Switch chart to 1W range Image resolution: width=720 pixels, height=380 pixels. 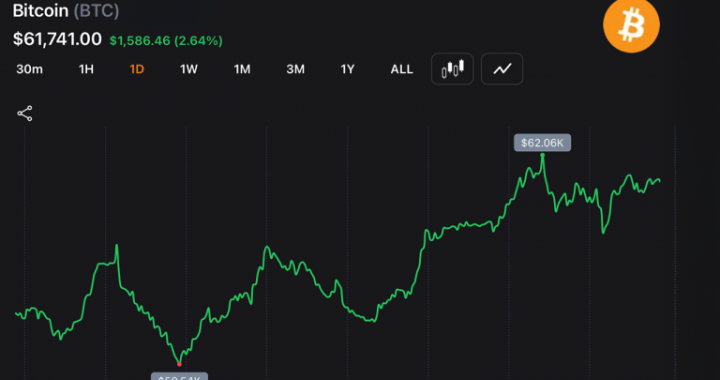(x=188, y=69)
